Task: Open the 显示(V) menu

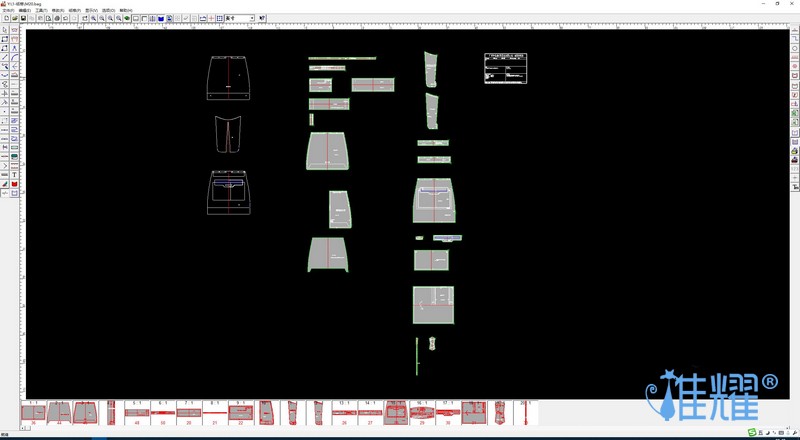Action: point(91,10)
